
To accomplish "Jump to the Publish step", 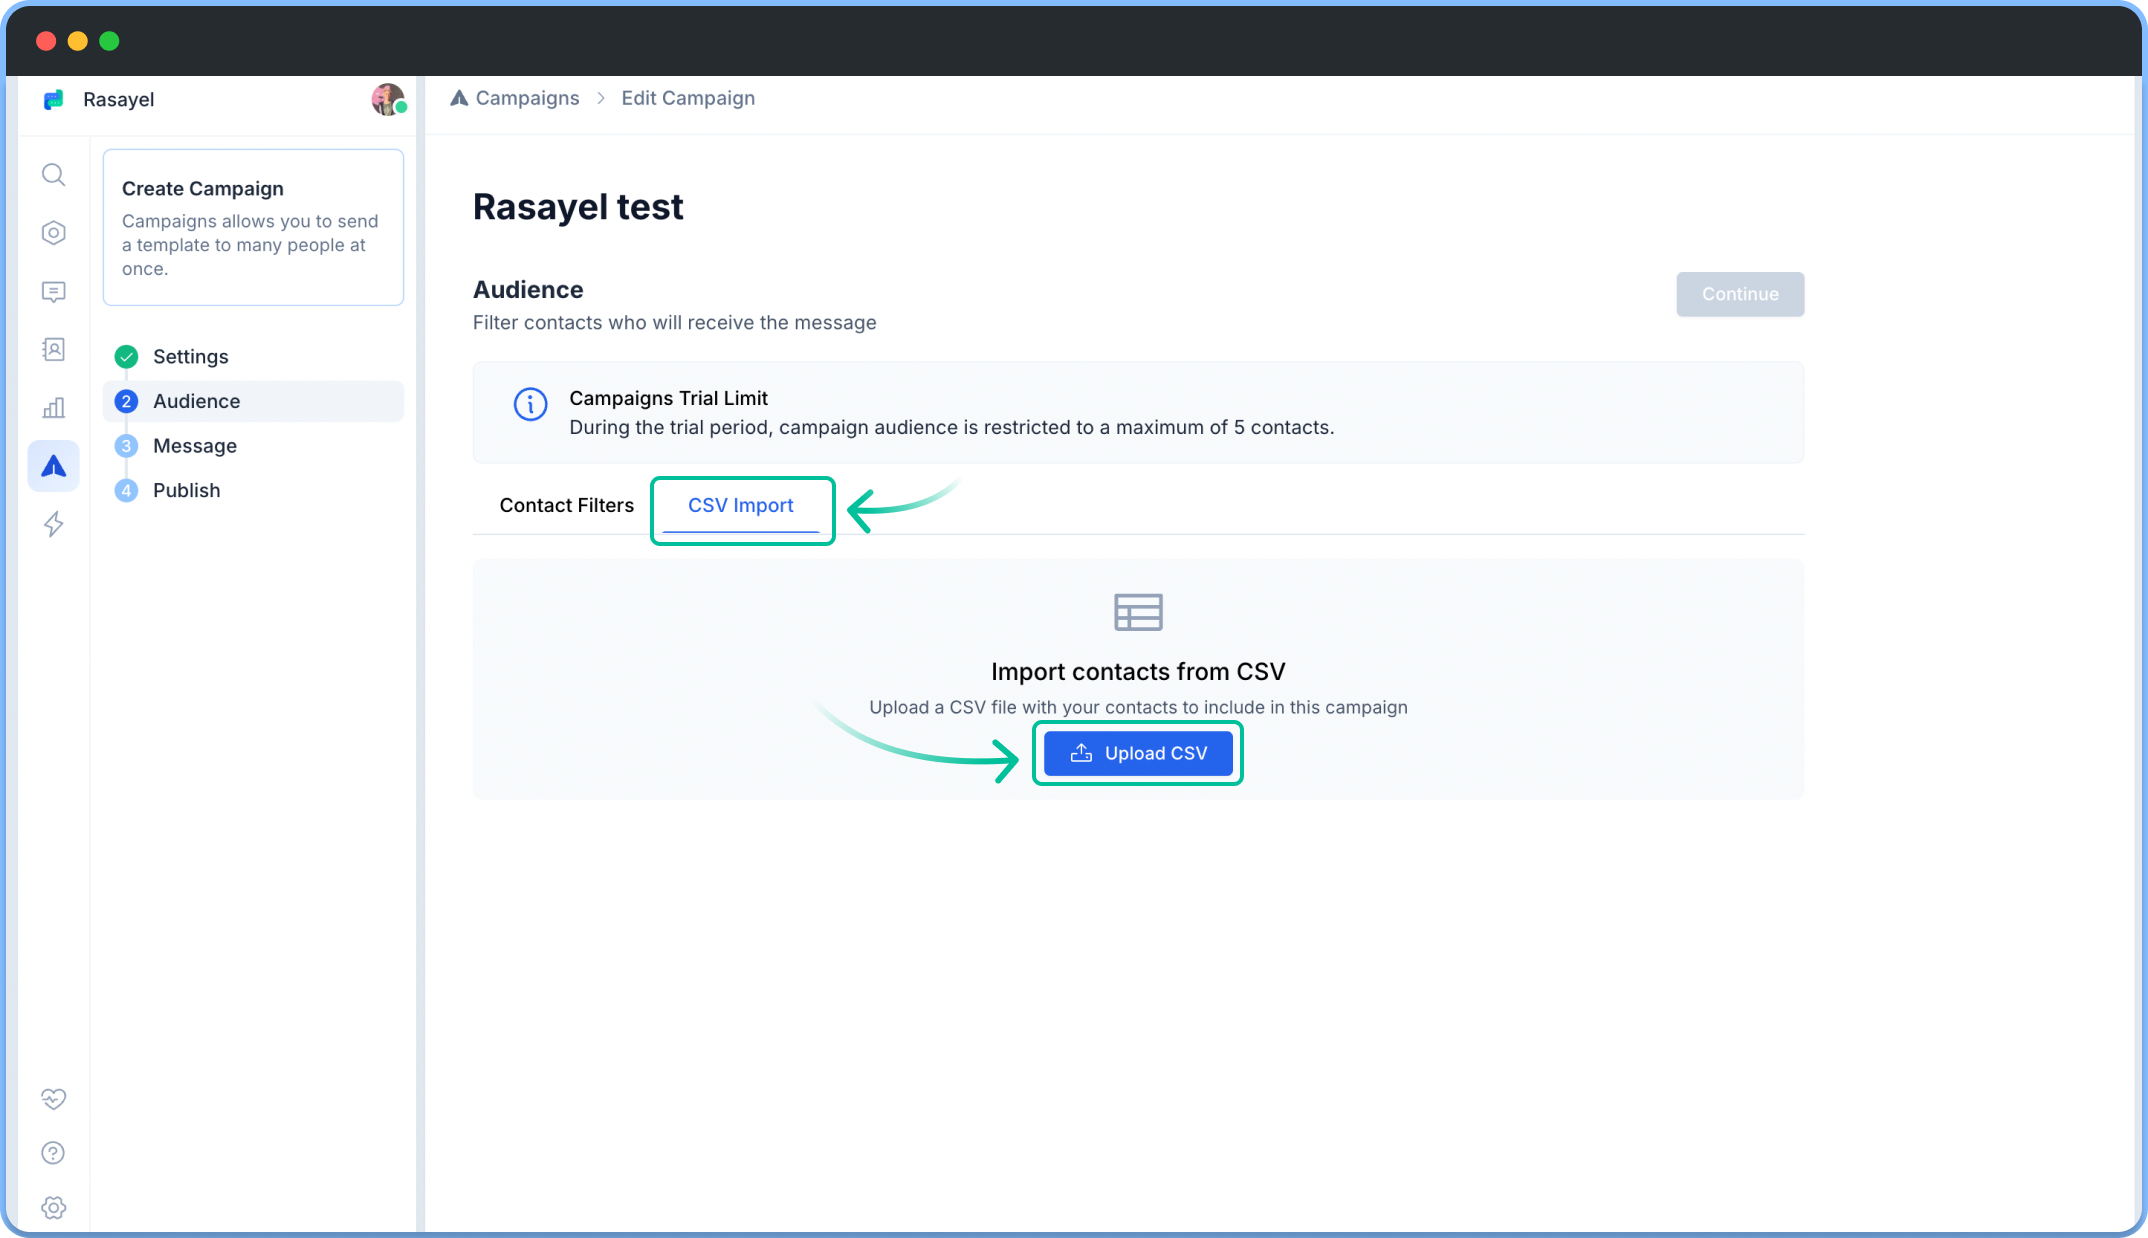I will pyautogui.click(x=186, y=490).
